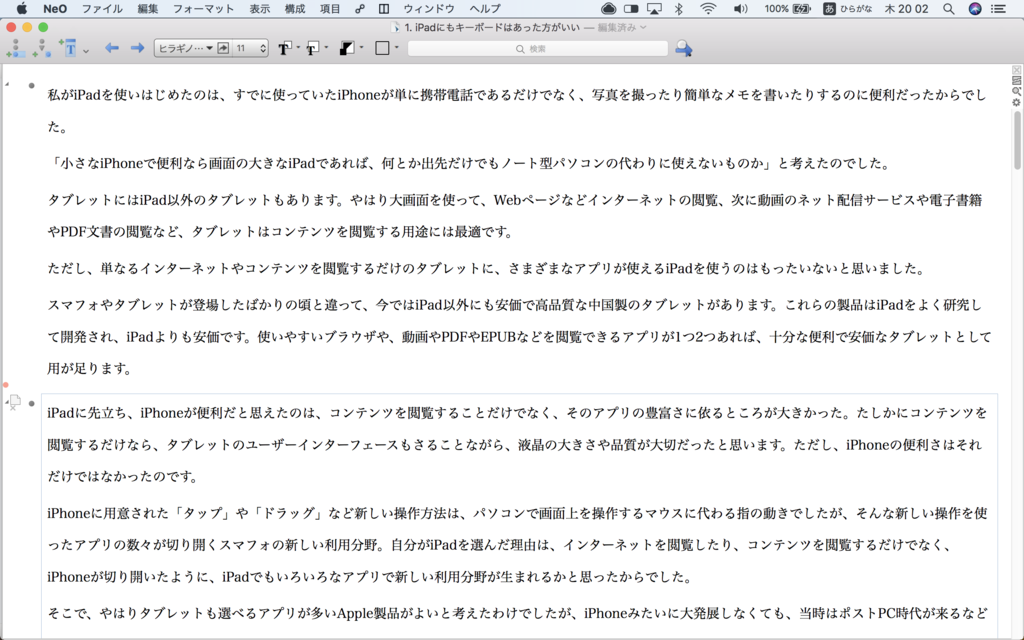Image resolution: width=1024 pixels, height=640 pixels.
Task: Click the document proxy icon in title bar
Action: [x=395, y=27]
